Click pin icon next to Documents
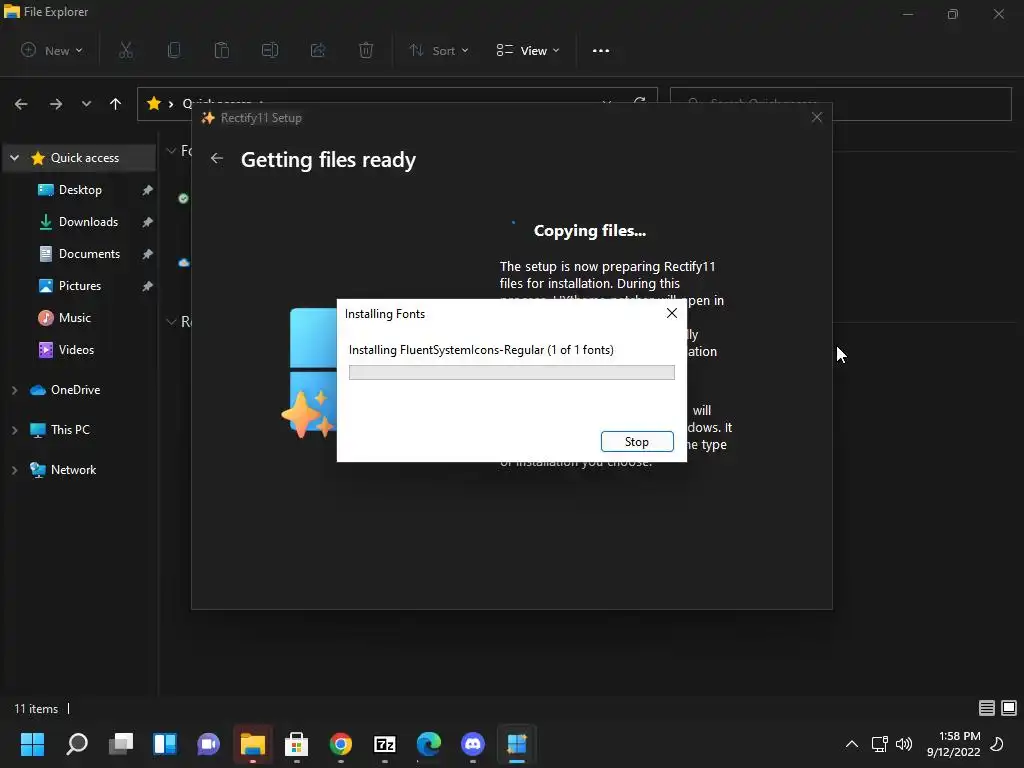This screenshot has width=1024, height=768. pyautogui.click(x=148, y=253)
